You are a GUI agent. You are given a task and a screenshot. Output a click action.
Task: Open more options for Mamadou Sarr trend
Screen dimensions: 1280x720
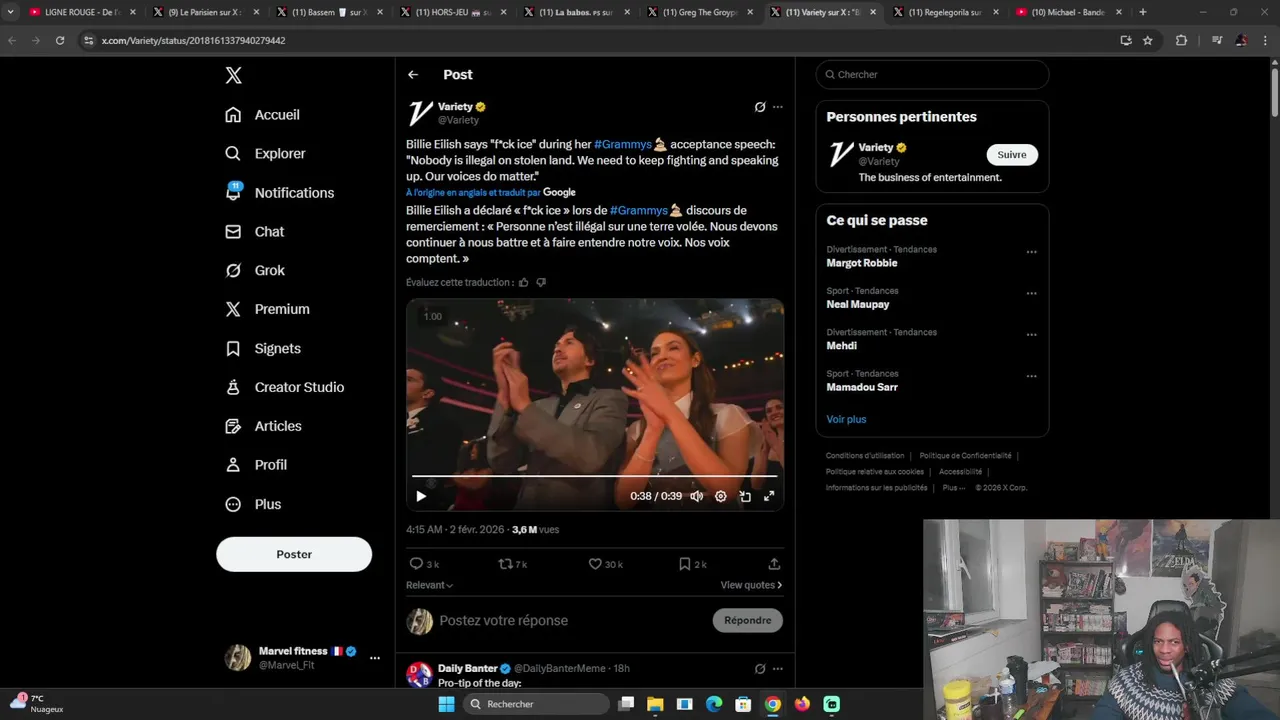pos(1031,377)
